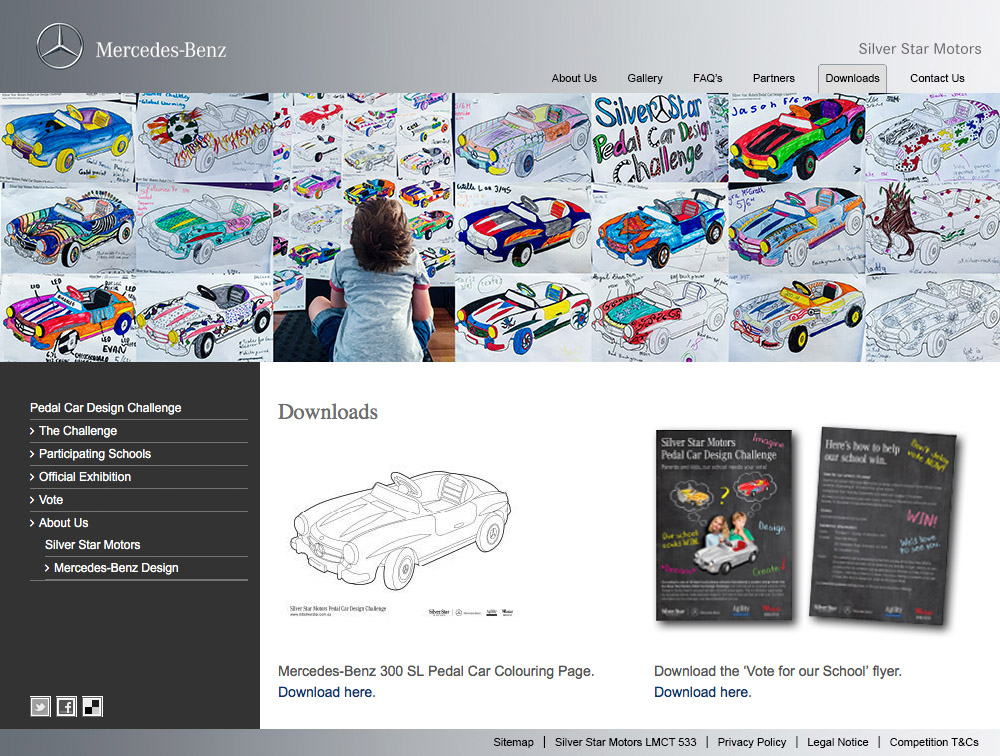
Task: Open the Privacy Policy footer link
Action: [x=752, y=742]
